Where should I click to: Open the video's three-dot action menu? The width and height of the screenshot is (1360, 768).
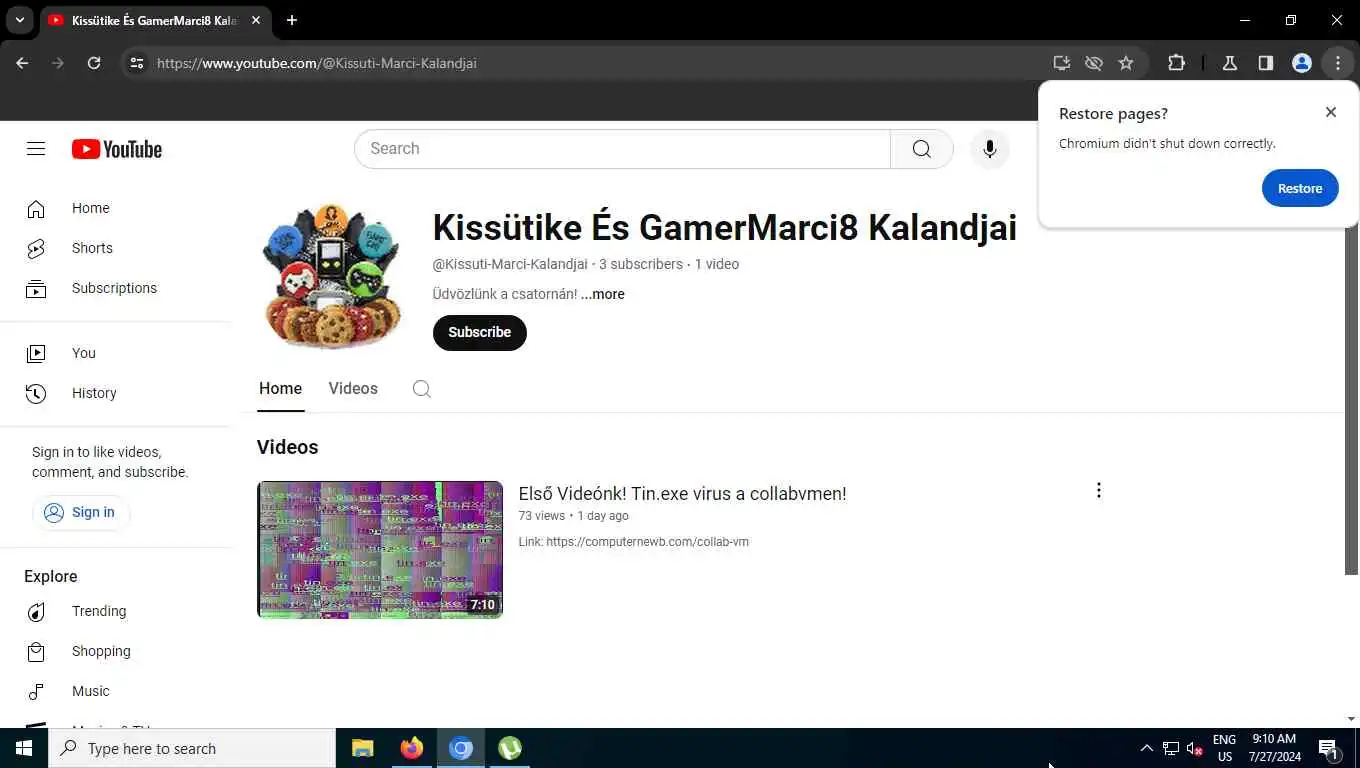[1098, 490]
